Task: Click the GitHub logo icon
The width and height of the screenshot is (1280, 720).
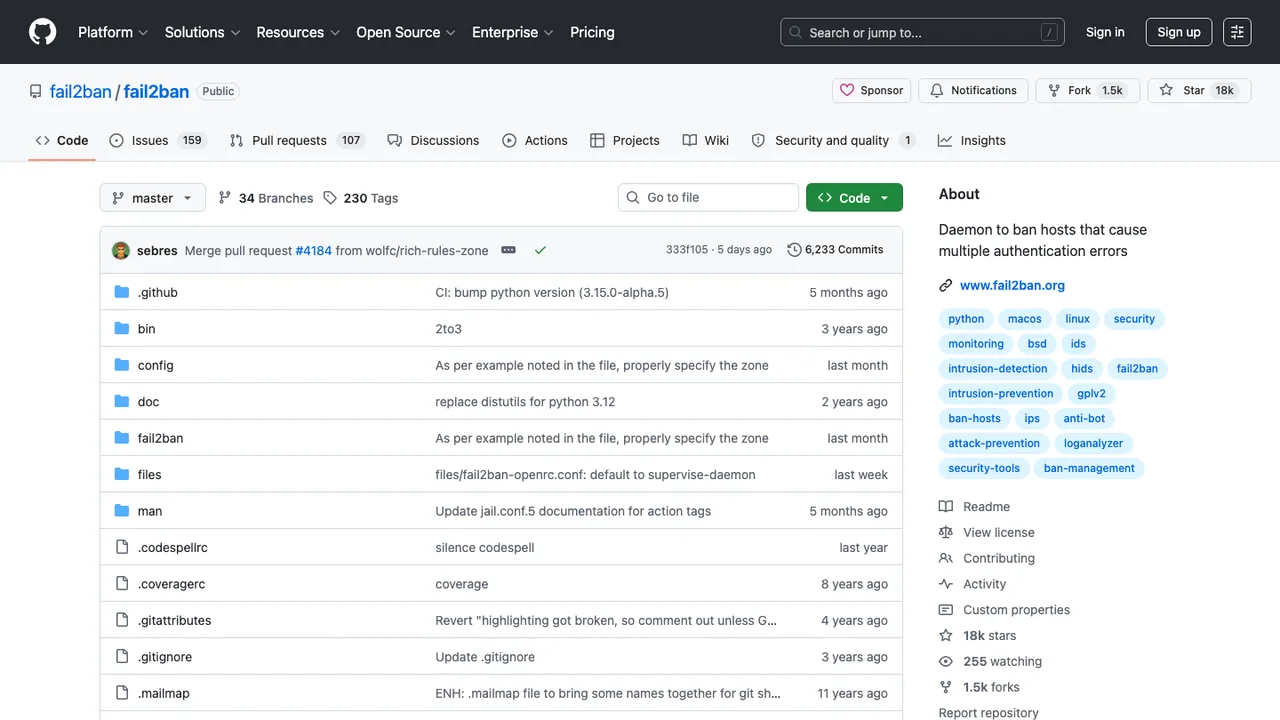Action: 42,32
